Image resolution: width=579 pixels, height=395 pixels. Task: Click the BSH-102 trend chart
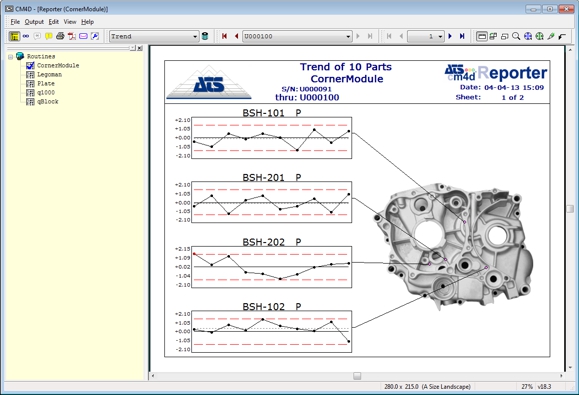point(272,332)
